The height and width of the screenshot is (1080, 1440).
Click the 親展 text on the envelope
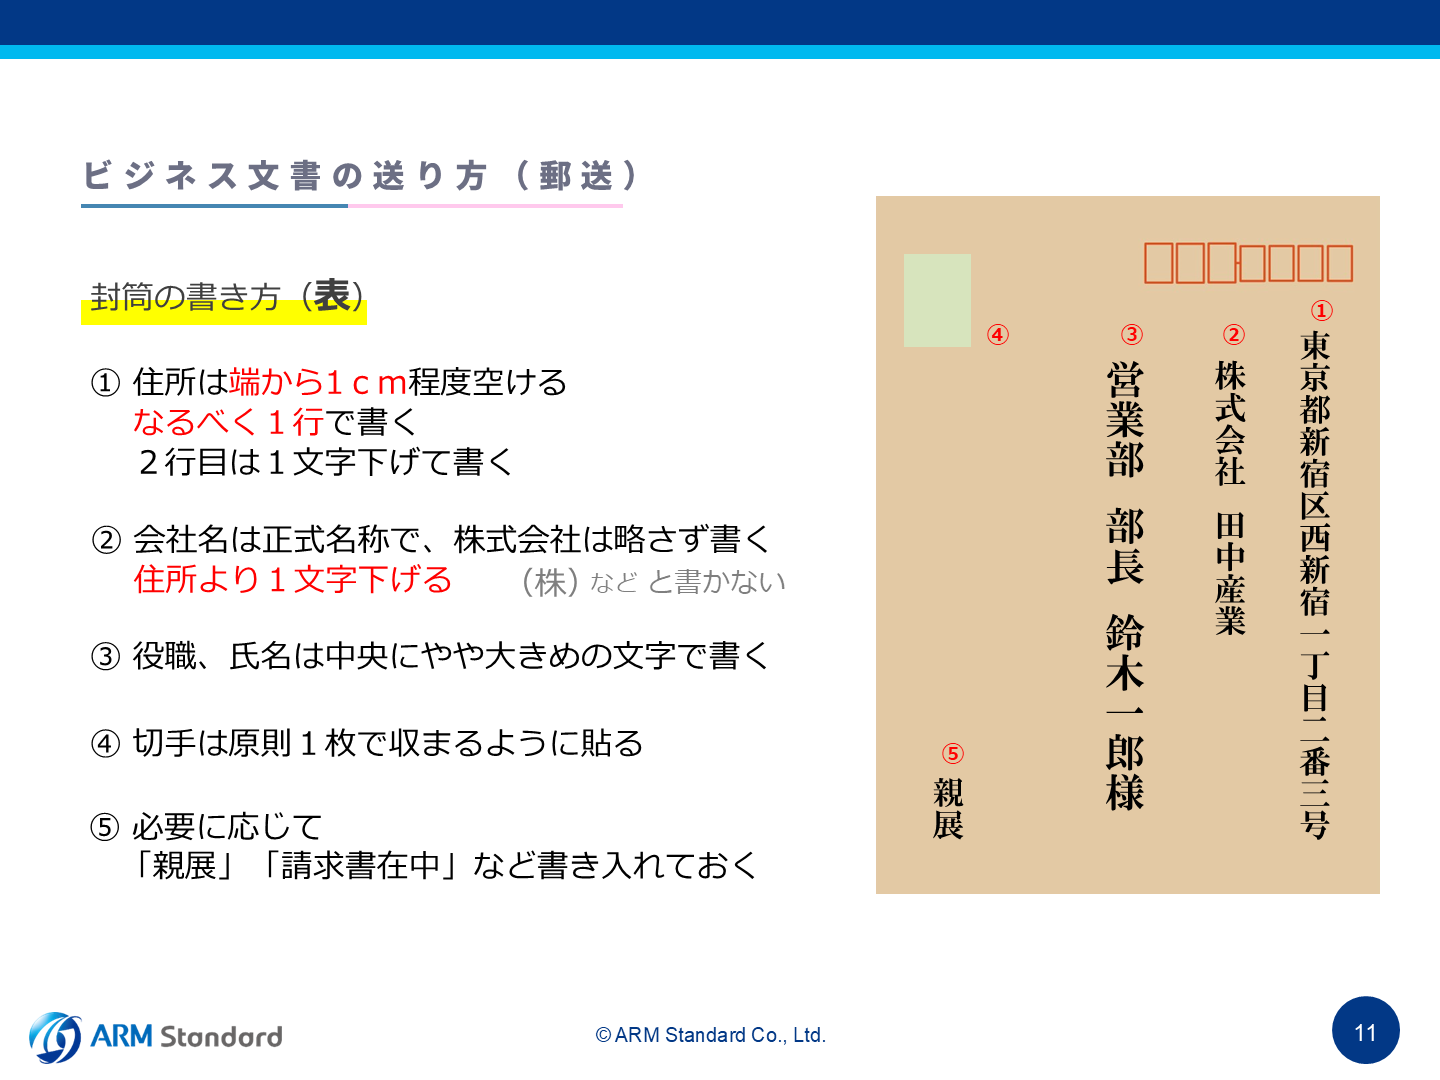[948, 808]
